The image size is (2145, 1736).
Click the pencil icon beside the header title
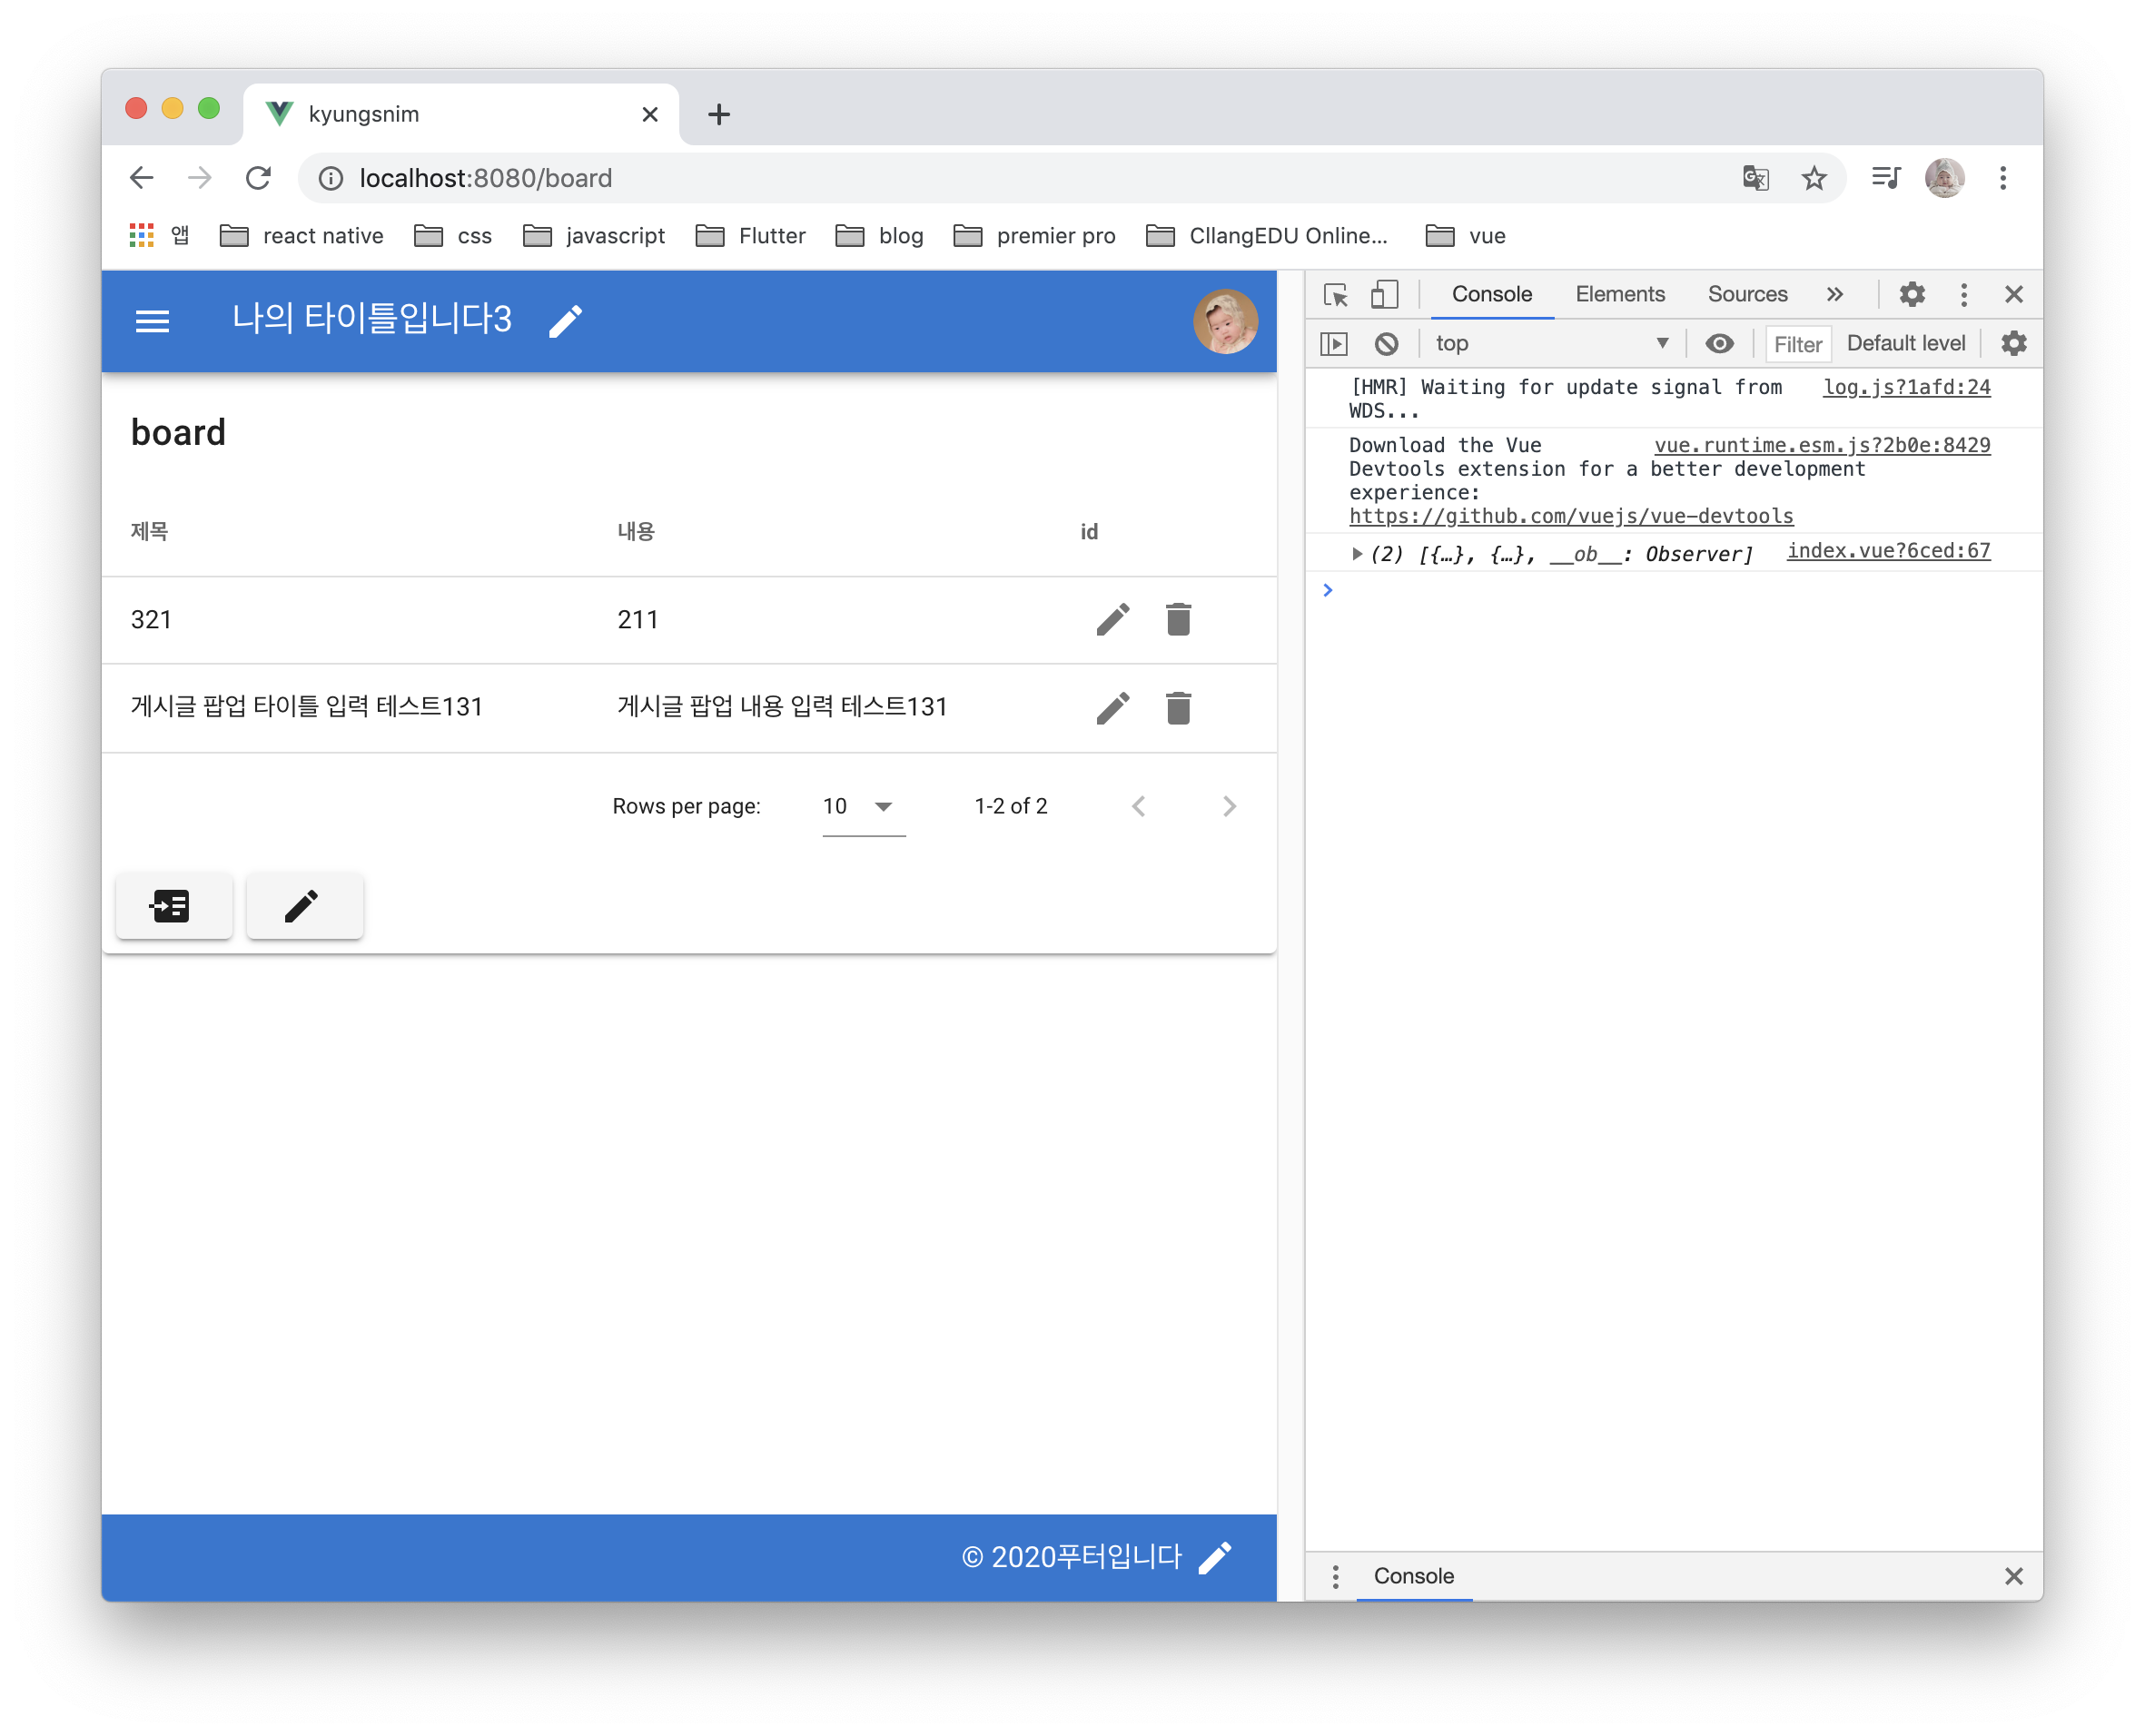pyautogui.click(x=565, y=321)
